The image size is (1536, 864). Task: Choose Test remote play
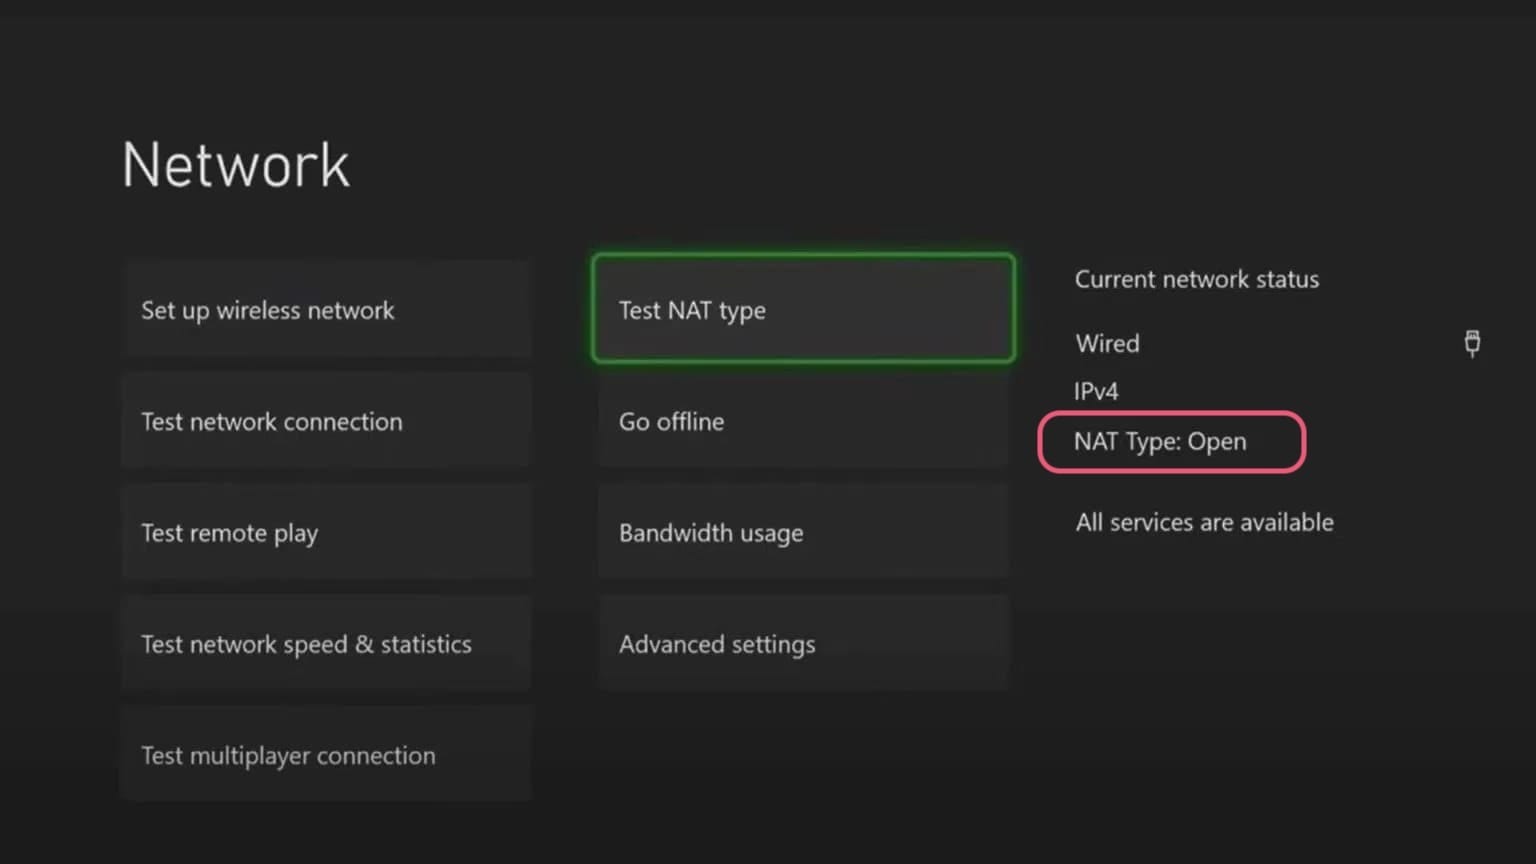[x=325, y=532]
